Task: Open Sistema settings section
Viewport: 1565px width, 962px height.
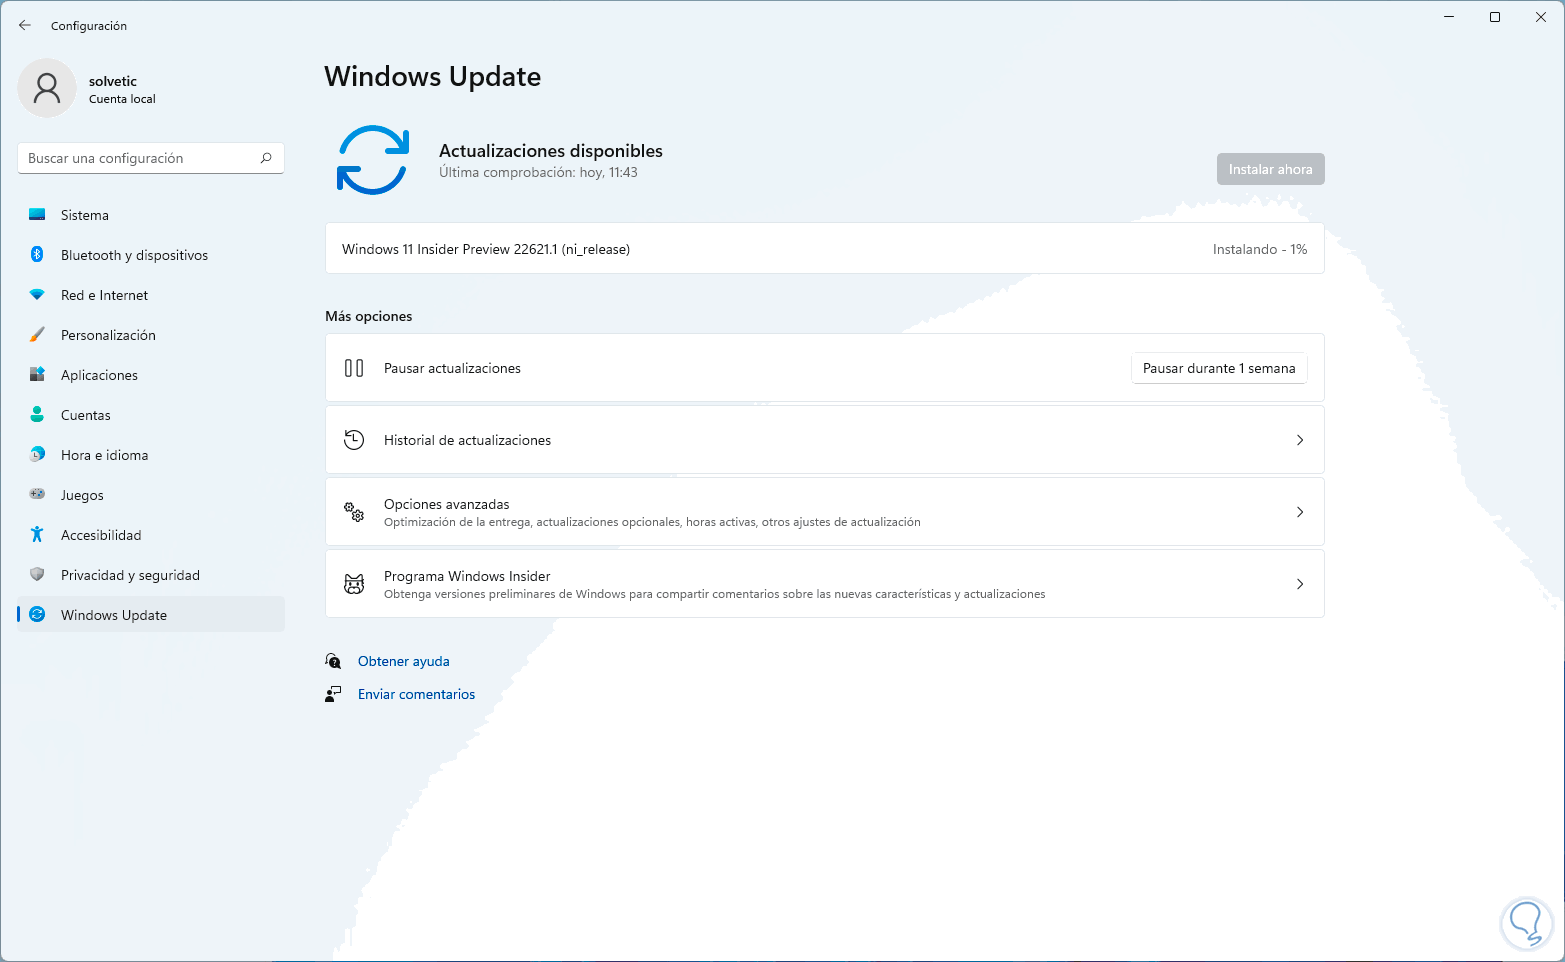Action: click(151, 214)
